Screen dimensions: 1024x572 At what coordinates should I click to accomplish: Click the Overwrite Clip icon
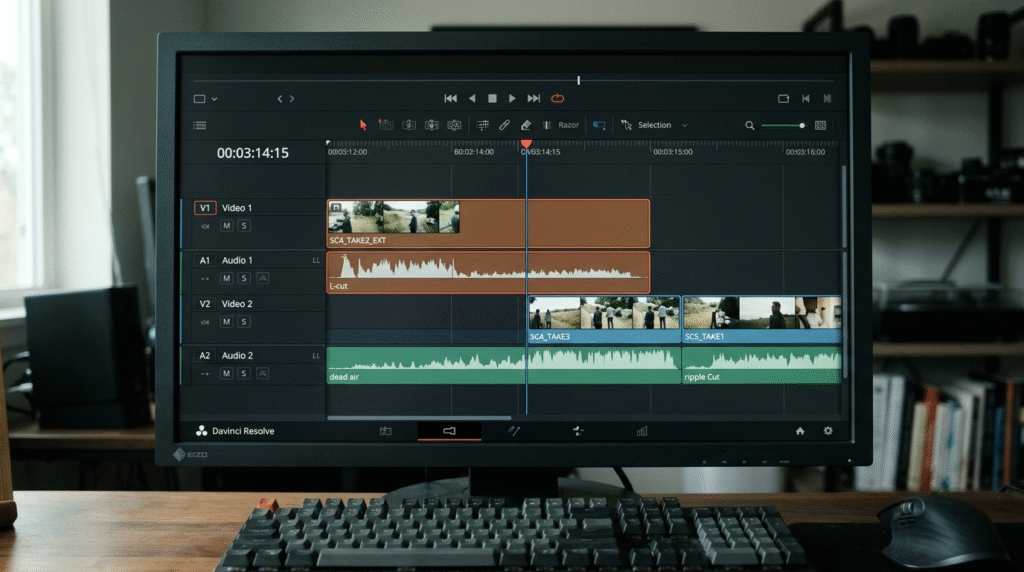432,125
